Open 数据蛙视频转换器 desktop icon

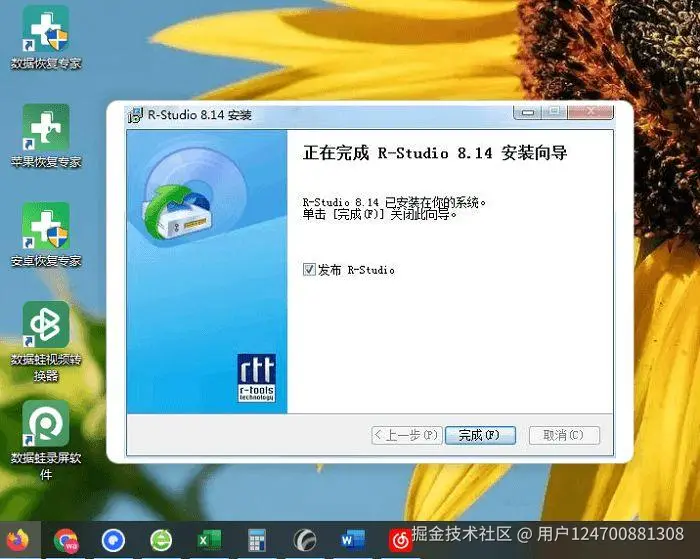[x=46, y=342]
